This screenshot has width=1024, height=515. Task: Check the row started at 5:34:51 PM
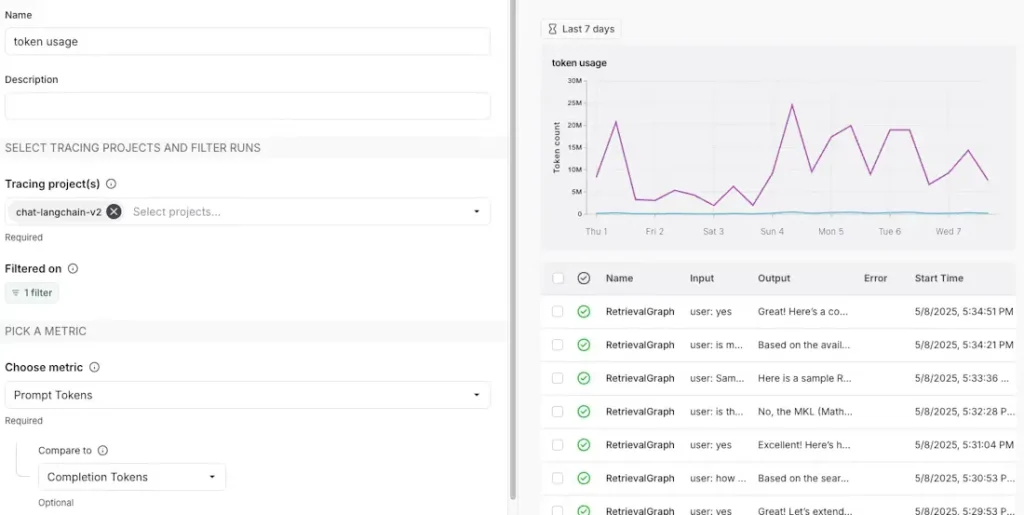[x=558, y=311]
